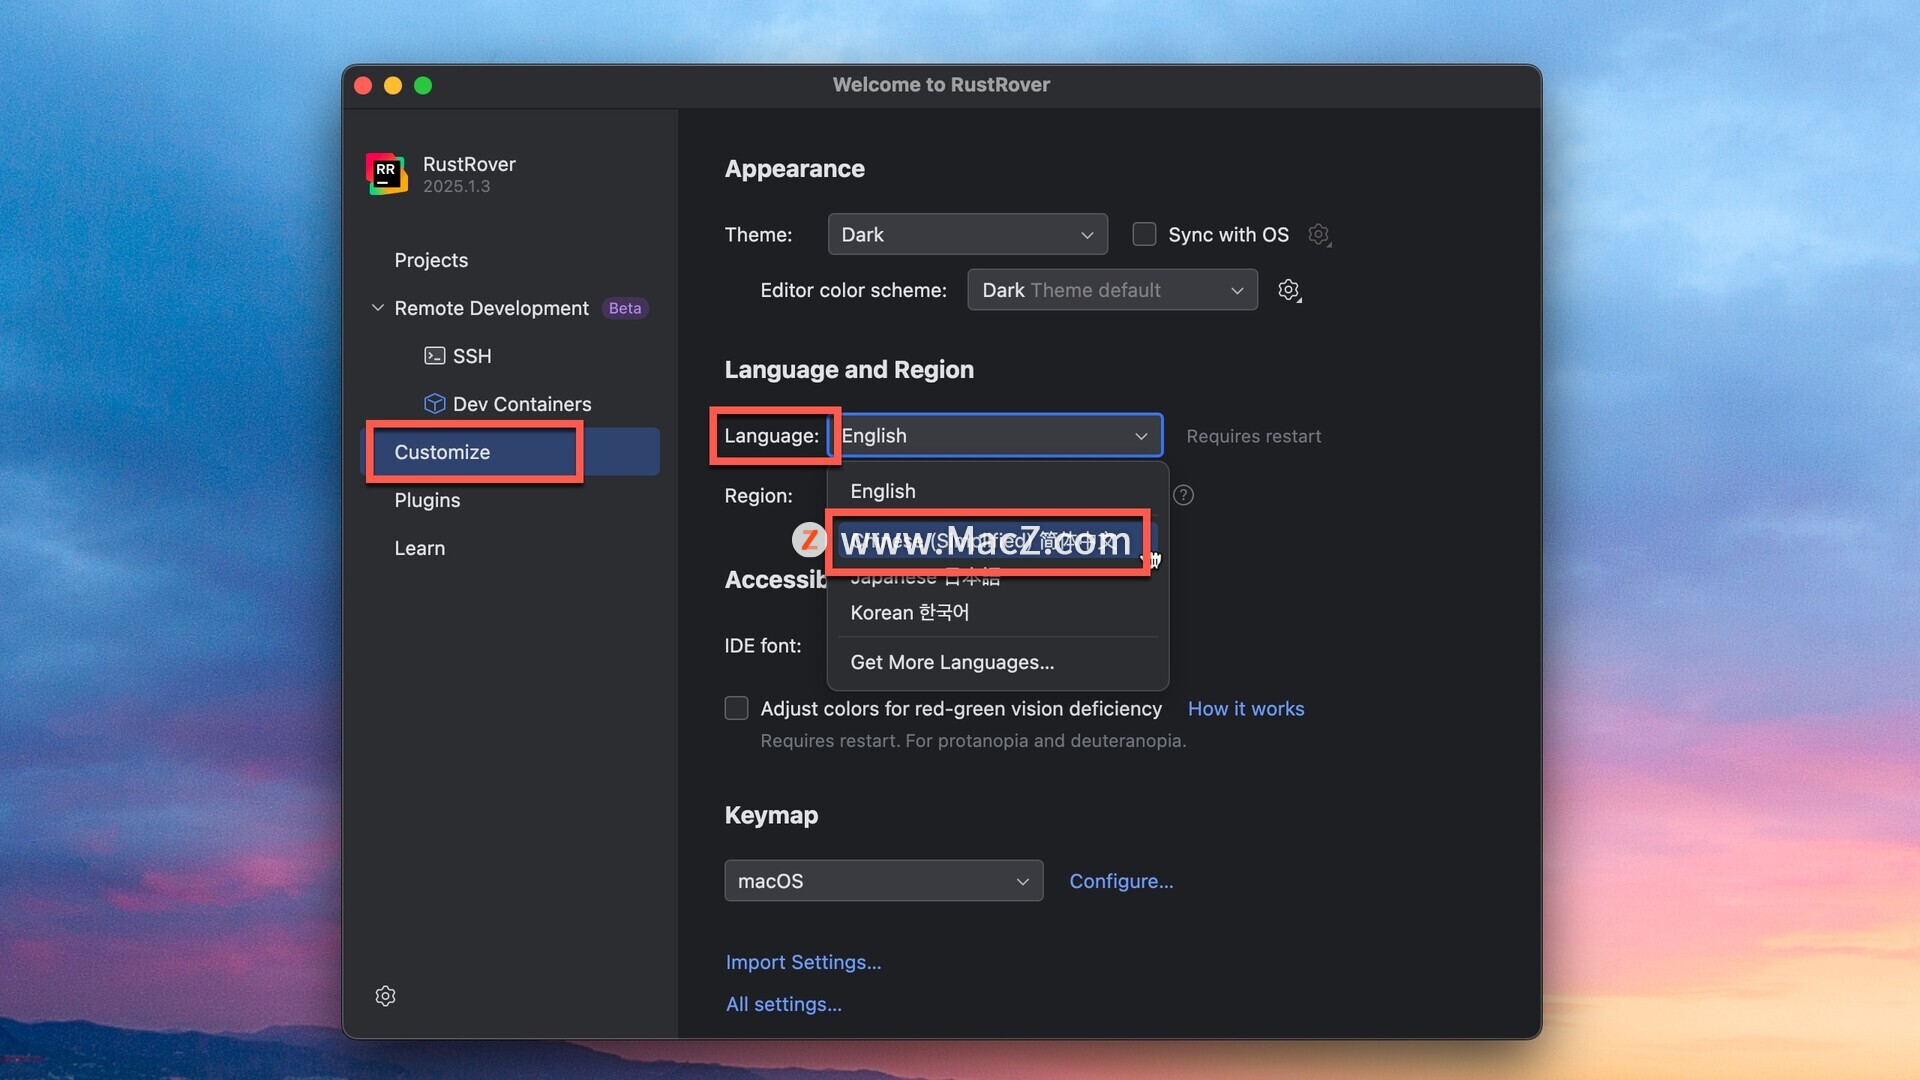Enable Sync with OS checkbox
1920x1080 pixels.
[x=1144, y=234]
